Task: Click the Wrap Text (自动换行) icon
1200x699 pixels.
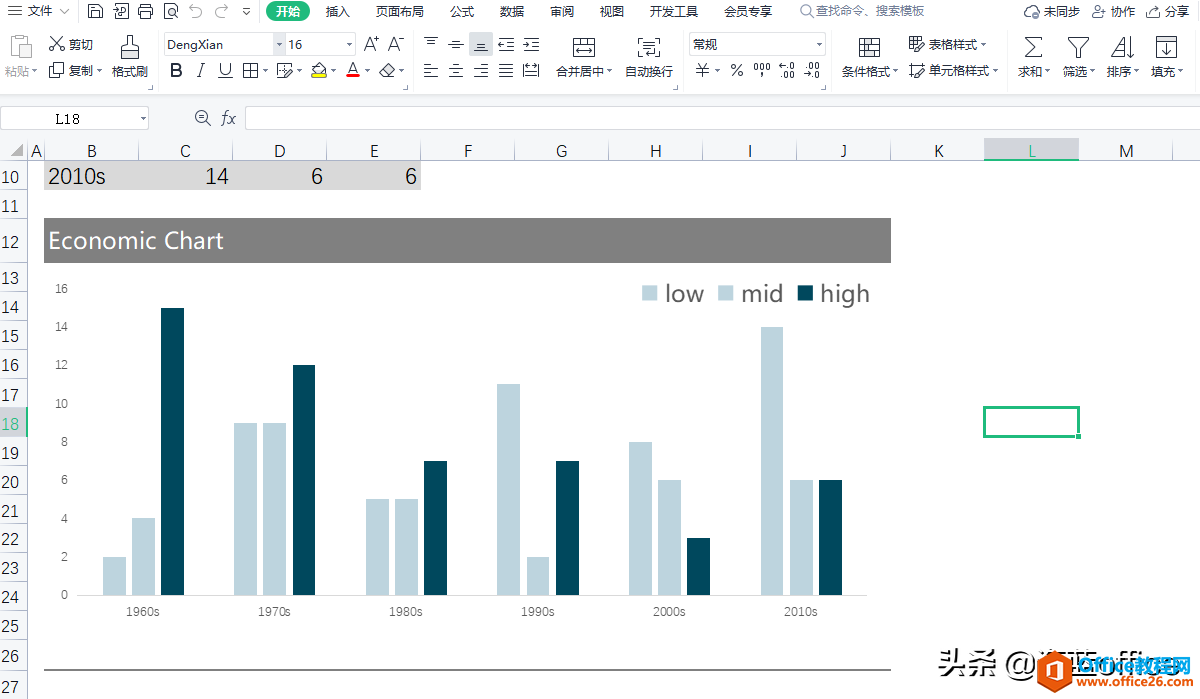Action: click(x=649, y=47)
